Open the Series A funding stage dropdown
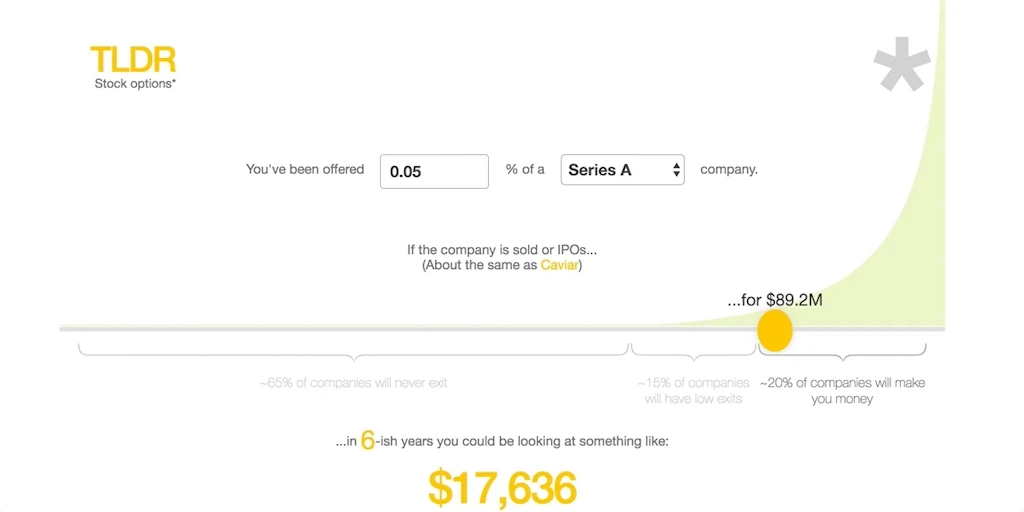This screenshot has height=512, width=1024. 622,170
